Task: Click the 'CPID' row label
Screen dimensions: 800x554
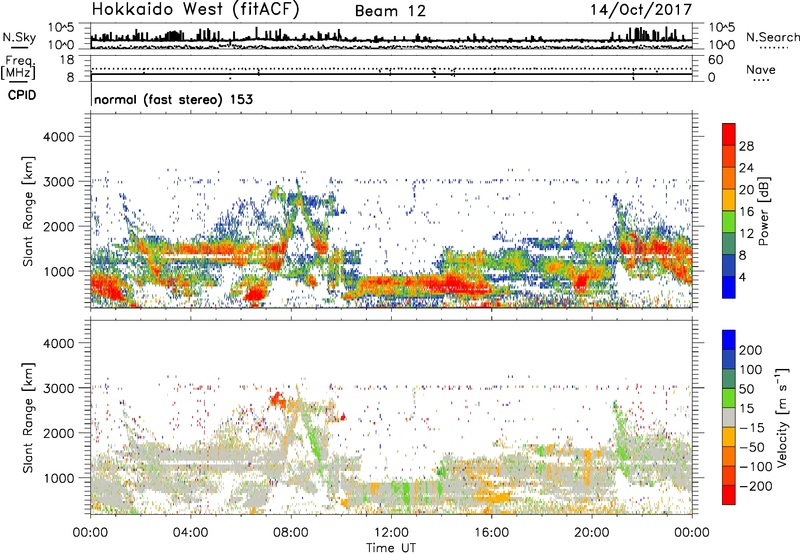Action: pos(22,95)
